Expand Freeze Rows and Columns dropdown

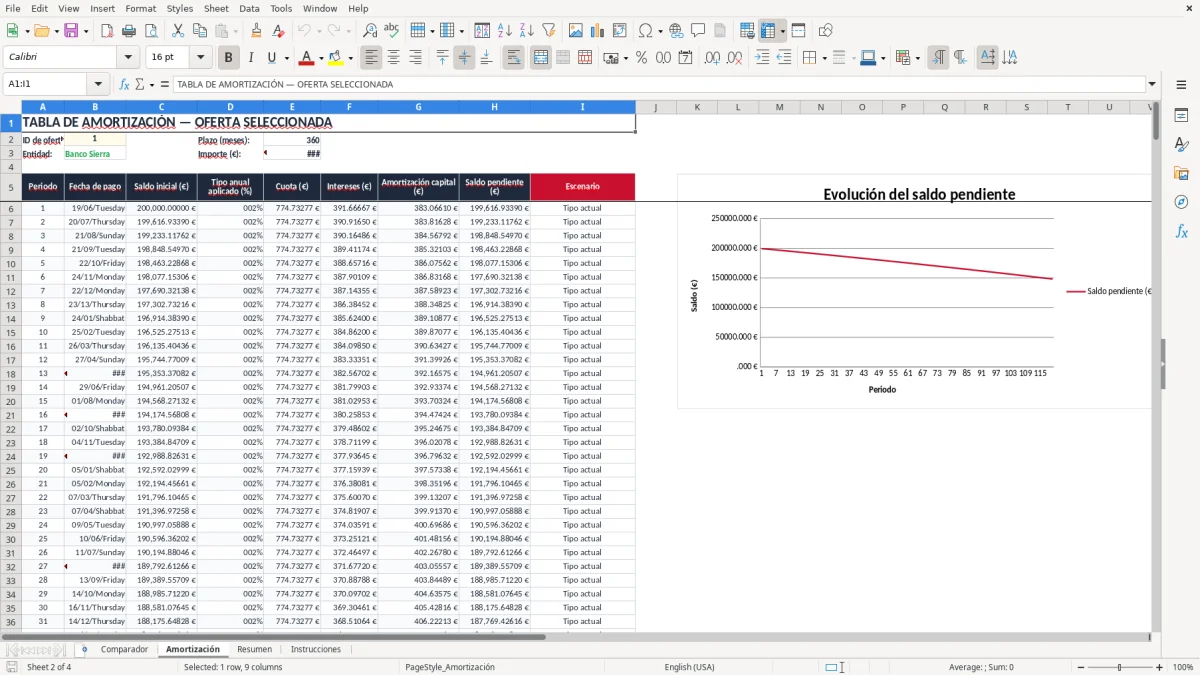point(782,31)
